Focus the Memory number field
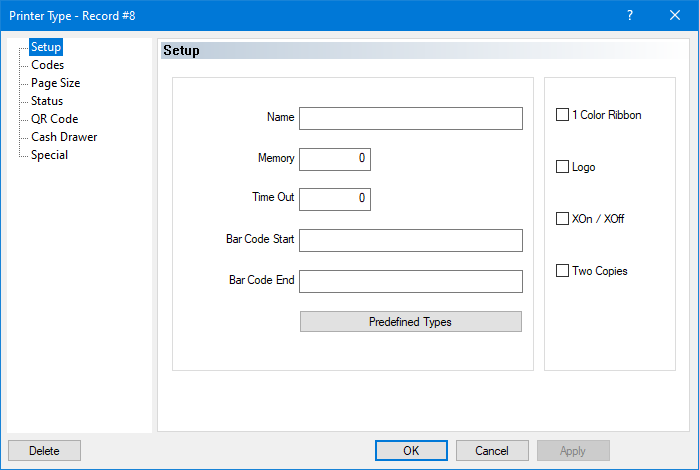The height and width of the screenshot is (470, 699). (335, 159)
